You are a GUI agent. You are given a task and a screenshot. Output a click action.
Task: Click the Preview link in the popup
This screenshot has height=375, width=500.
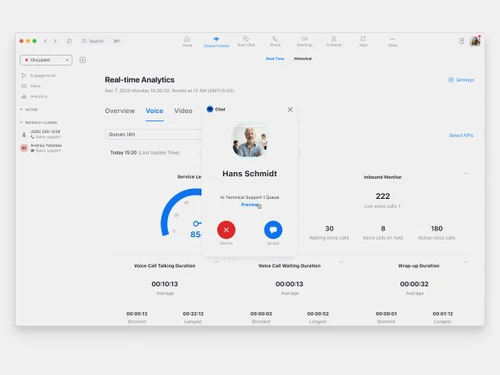pyautogui.click(x=250, y=205)
